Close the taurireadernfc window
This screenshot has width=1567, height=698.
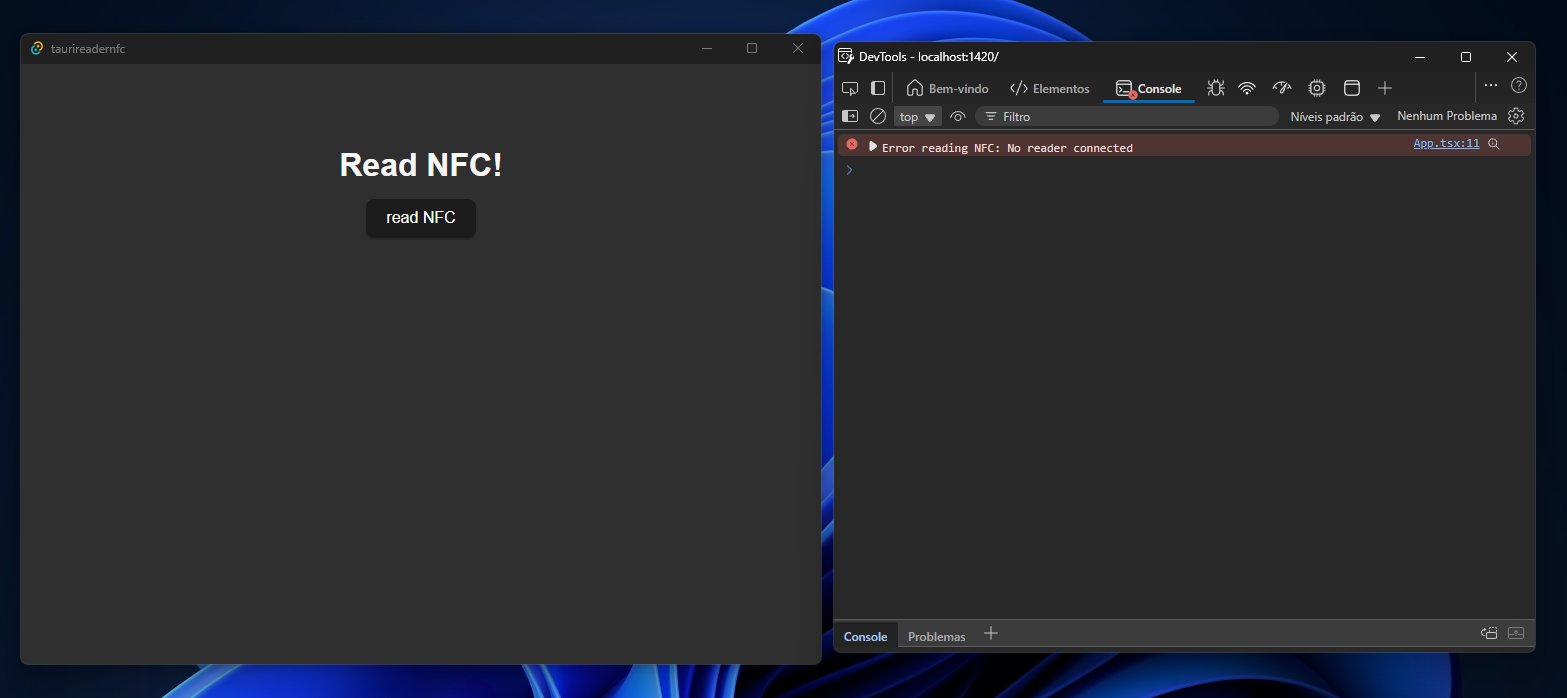pyautogui.click(x=798, y=48)
